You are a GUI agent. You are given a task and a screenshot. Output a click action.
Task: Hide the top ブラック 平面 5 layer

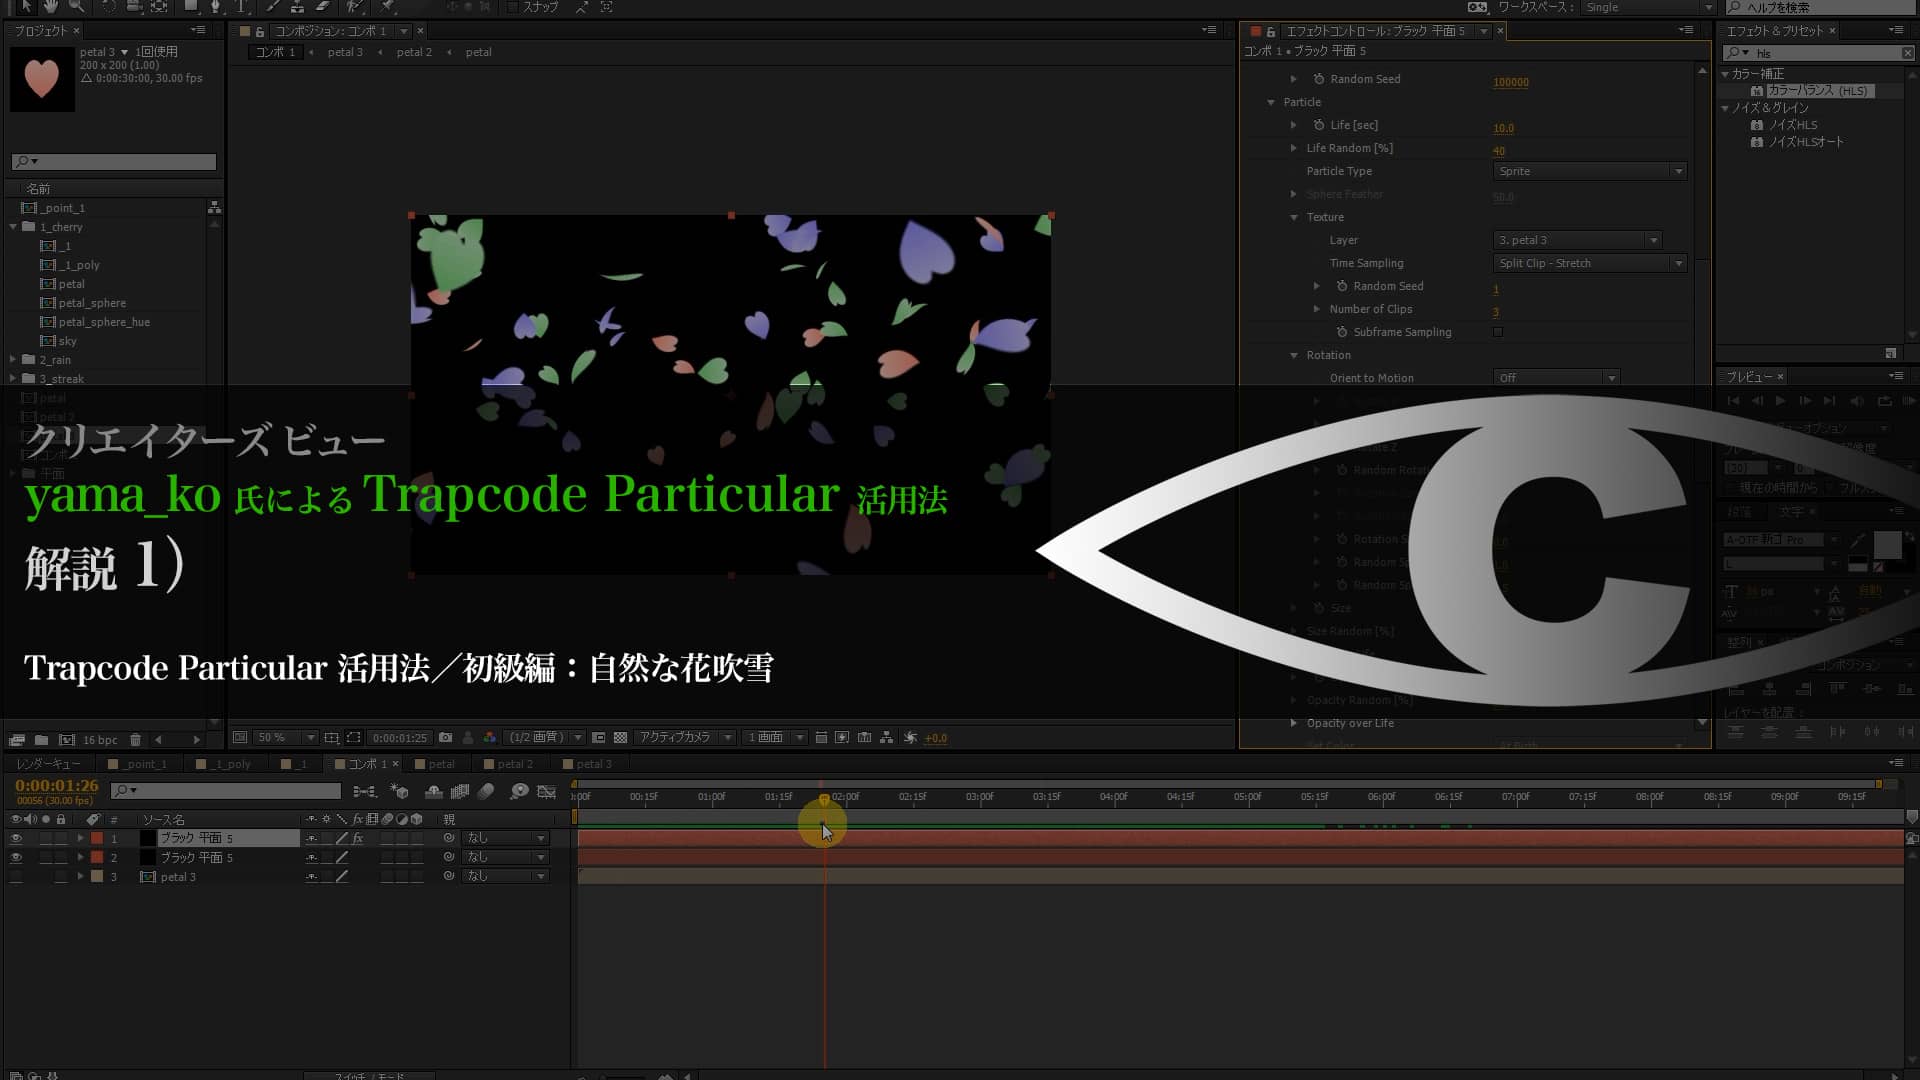pyautogui.click(x=17, y=838)
